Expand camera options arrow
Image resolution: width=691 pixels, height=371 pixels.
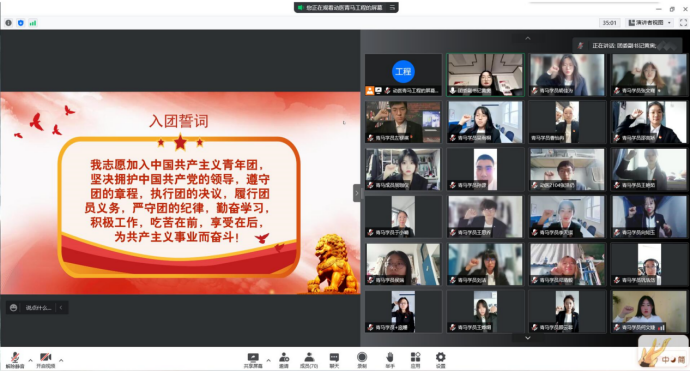tap(61, 360)
